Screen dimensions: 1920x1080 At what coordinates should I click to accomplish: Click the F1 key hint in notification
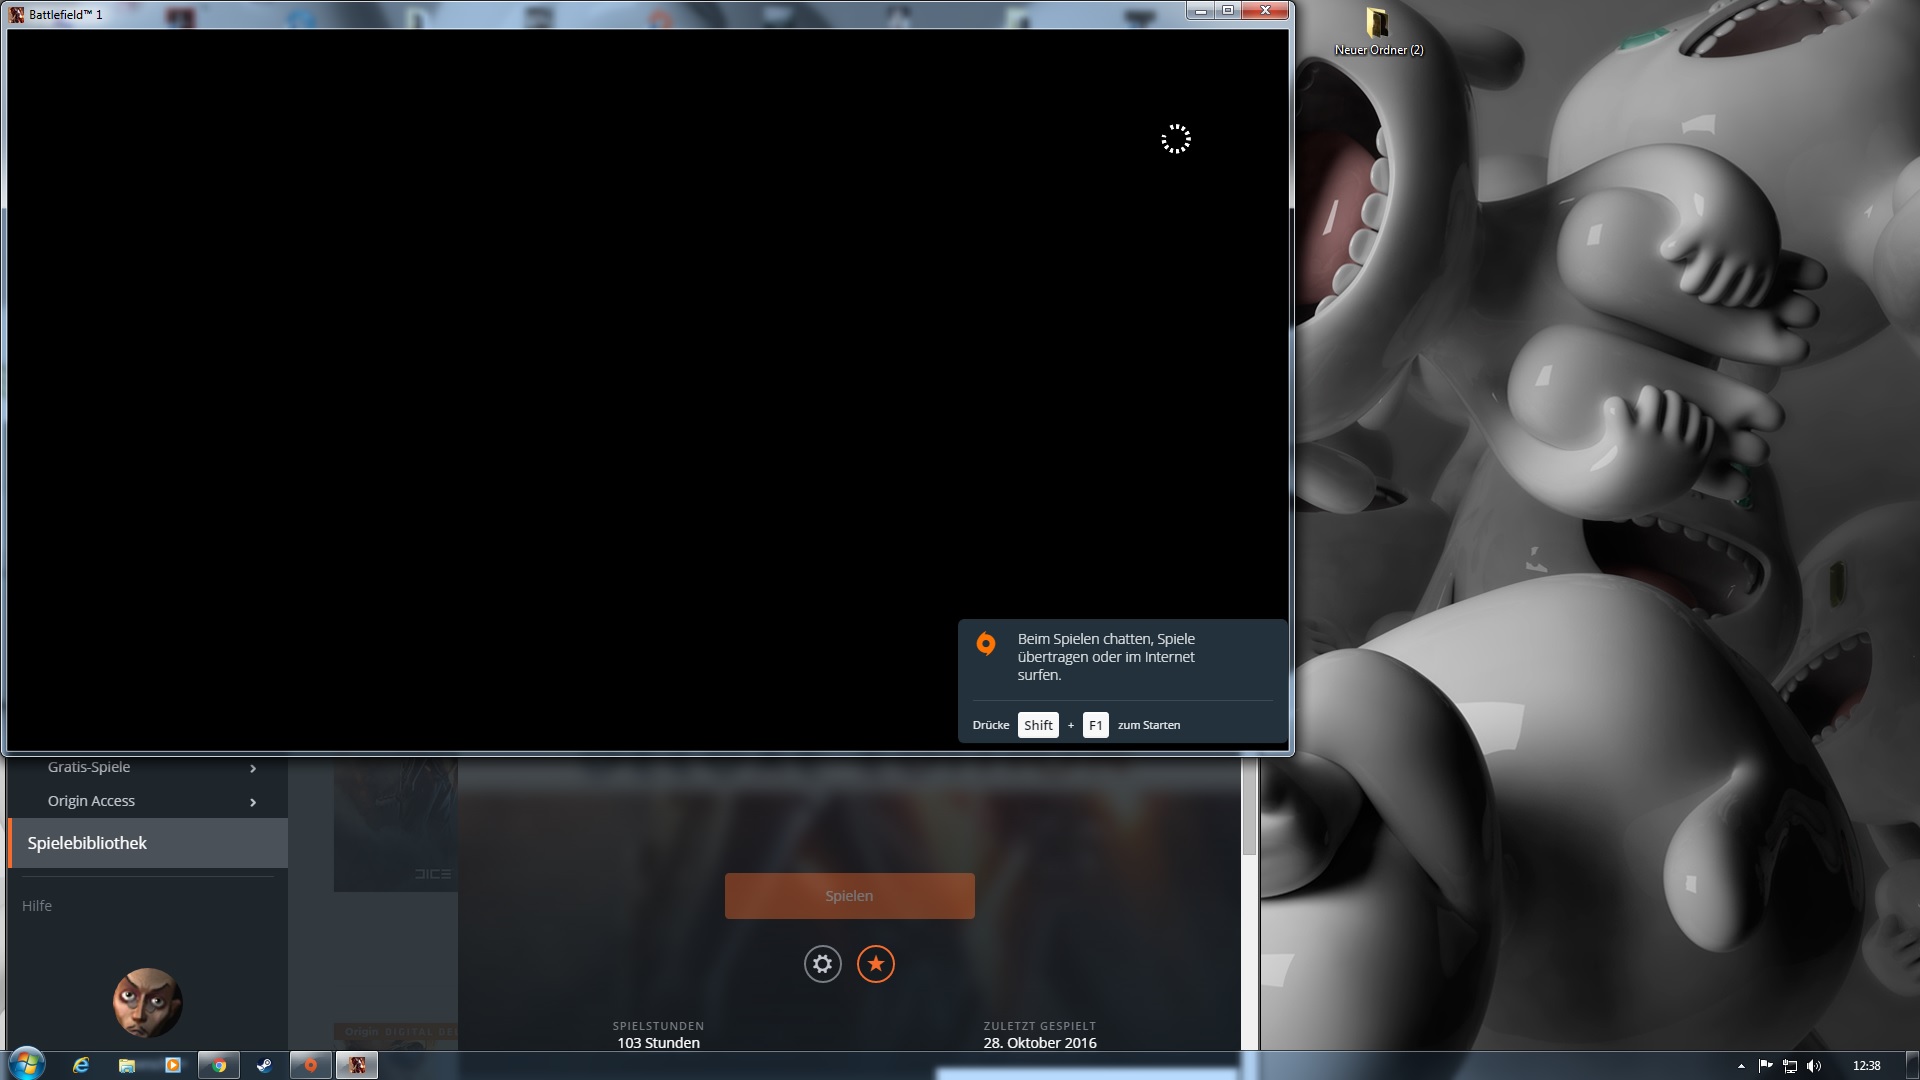tap(1095, 725)
